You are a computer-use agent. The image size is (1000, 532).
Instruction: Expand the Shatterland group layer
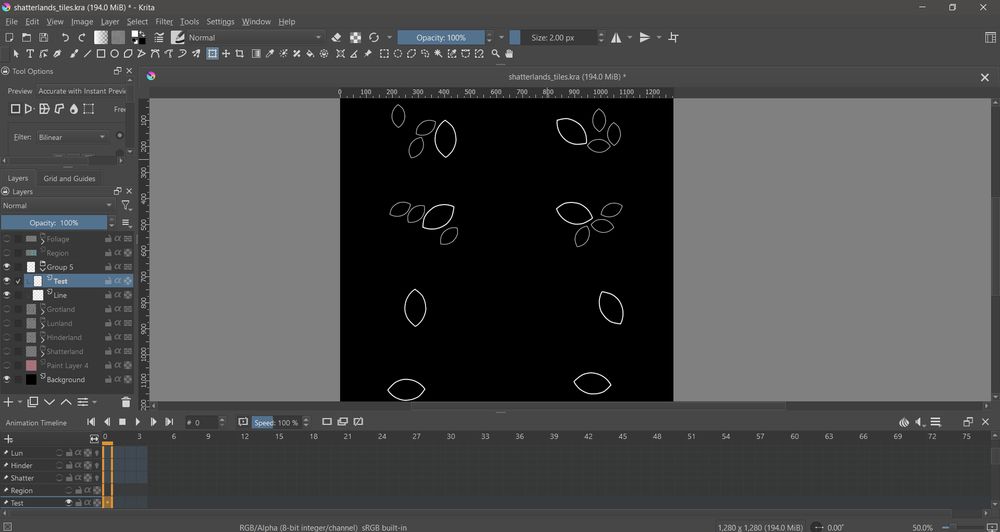click(x=43, y=353)
